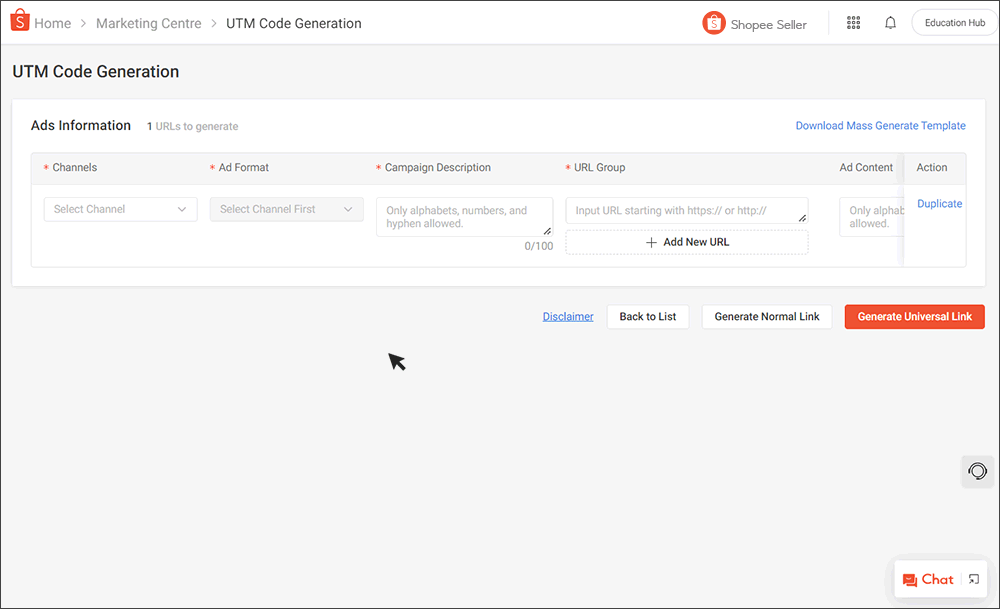
Task: Open the apps grid icon
Action: [853, 22]
